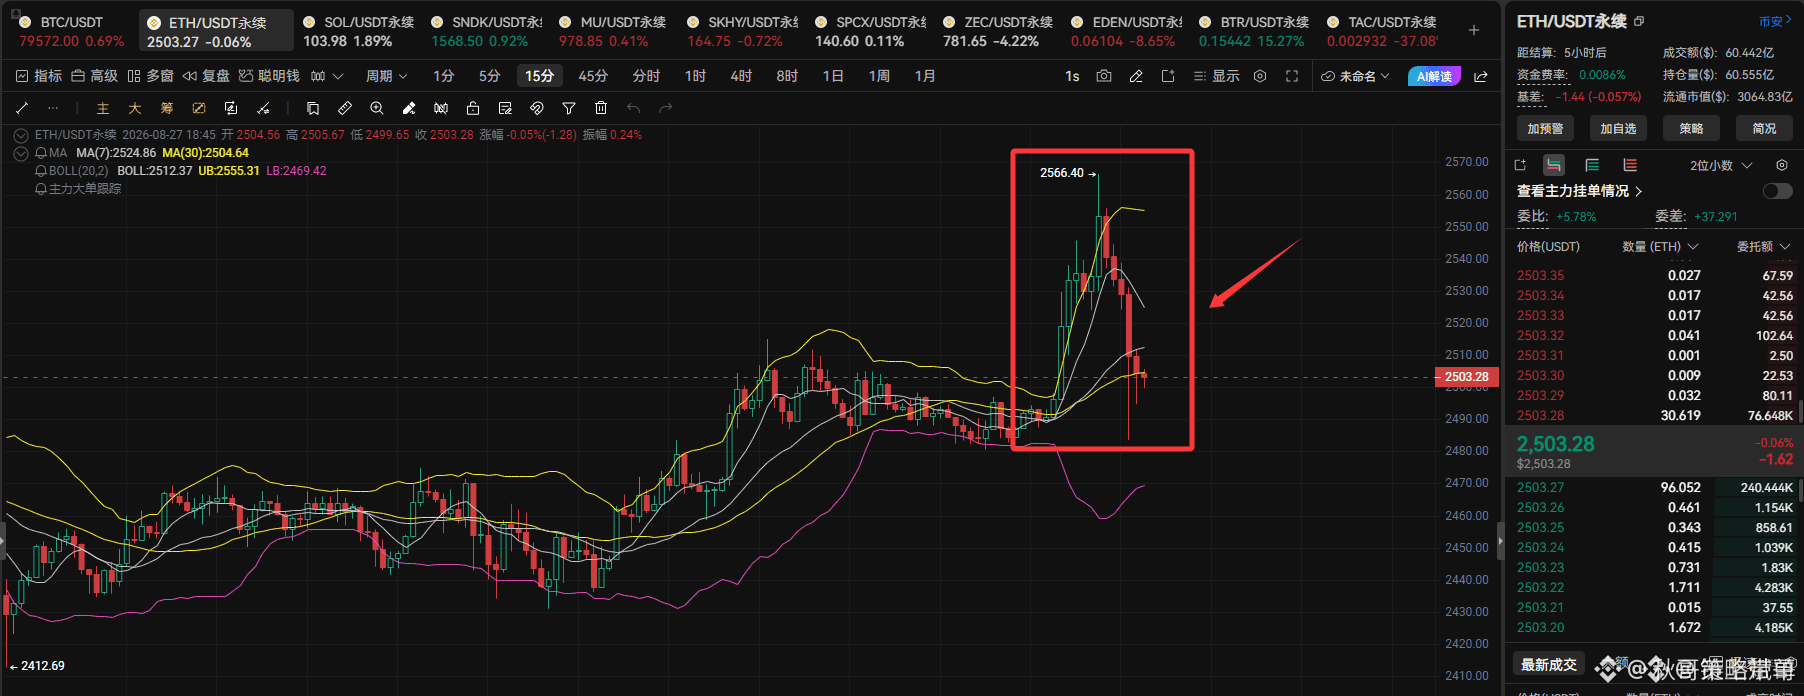Select the ruler measurement tool
Viewport: 1804px width, 696px height.
(x=345, y=108)
